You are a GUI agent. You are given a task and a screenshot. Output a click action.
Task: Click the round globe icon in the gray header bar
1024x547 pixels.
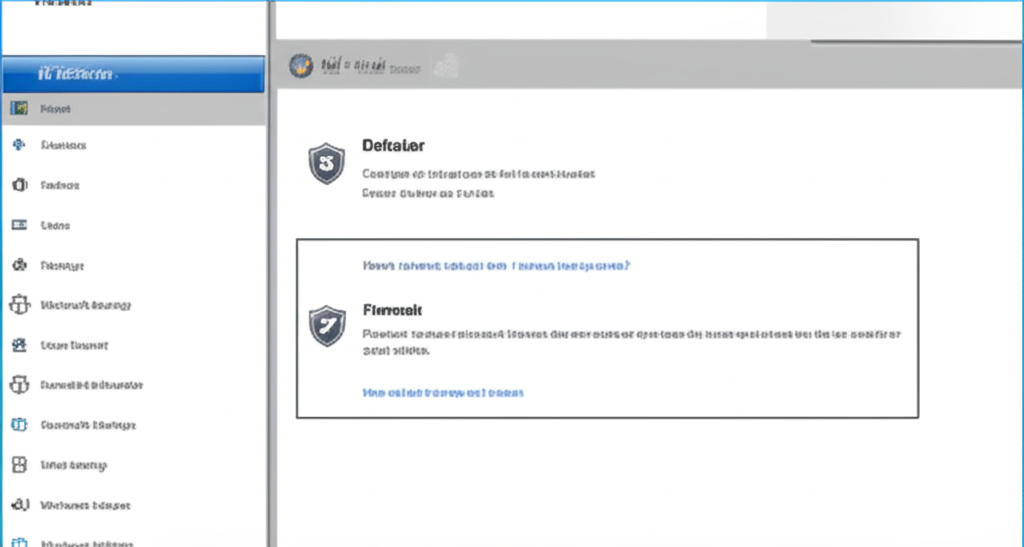(301, 66)
